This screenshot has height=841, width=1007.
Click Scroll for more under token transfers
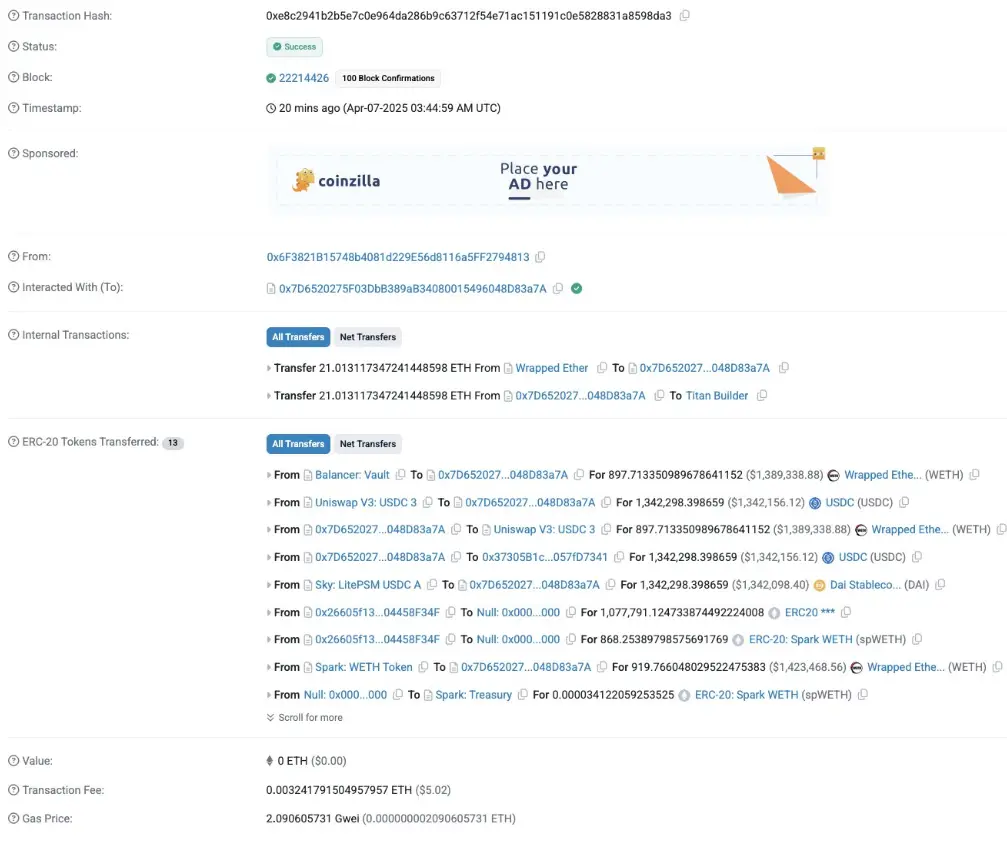[x=304, y=717]
